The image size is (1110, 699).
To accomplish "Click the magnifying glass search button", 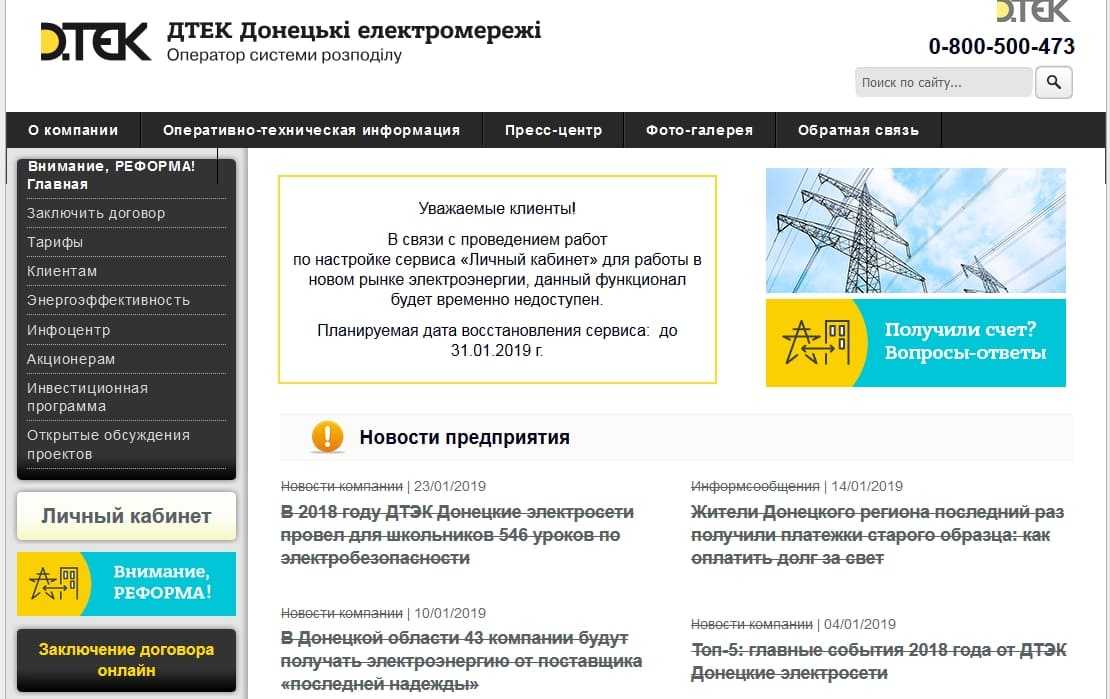I will tap(1053, 82).
